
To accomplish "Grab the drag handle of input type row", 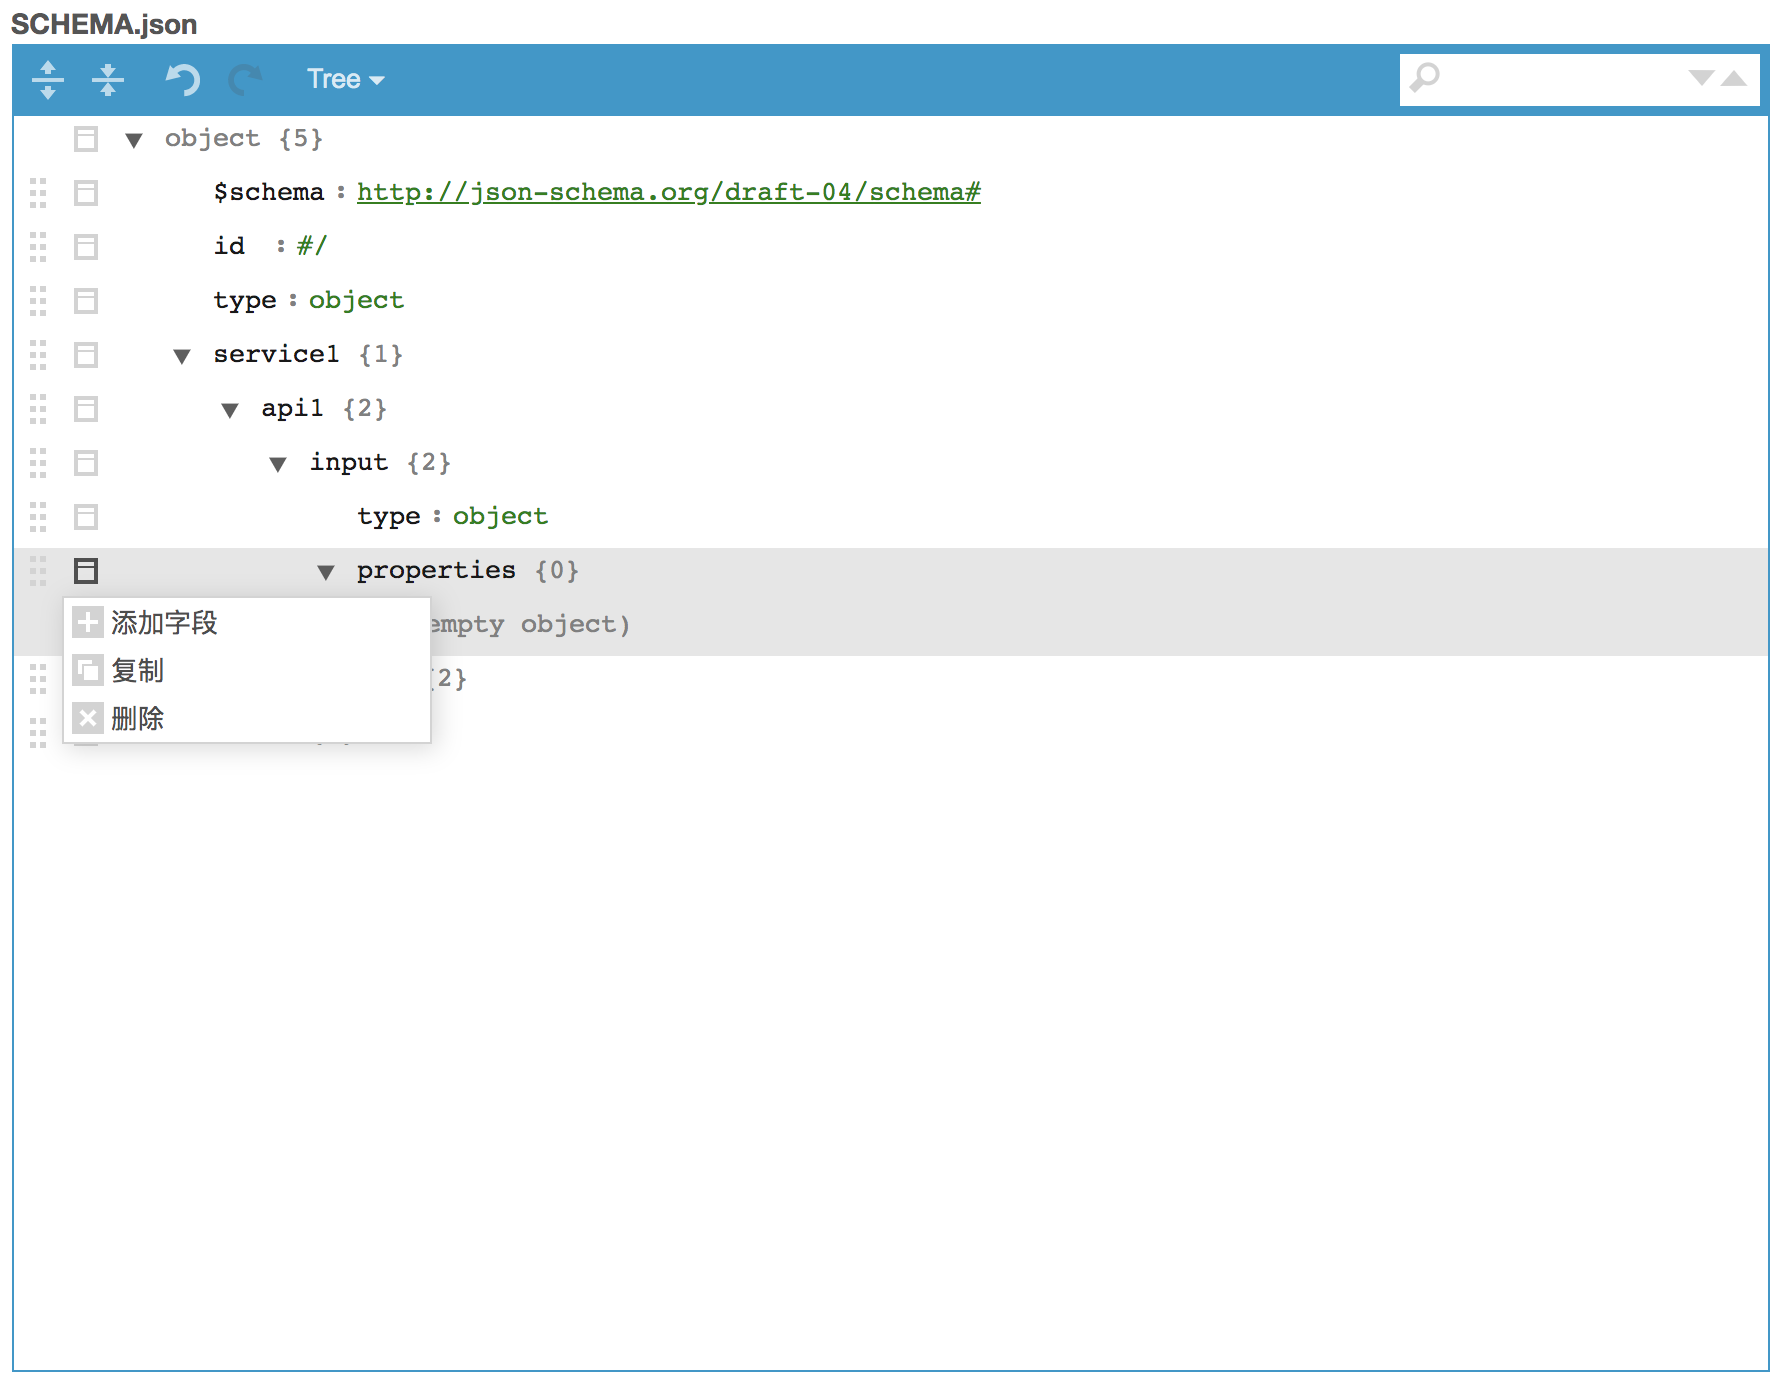I will (x=38, y=517).
